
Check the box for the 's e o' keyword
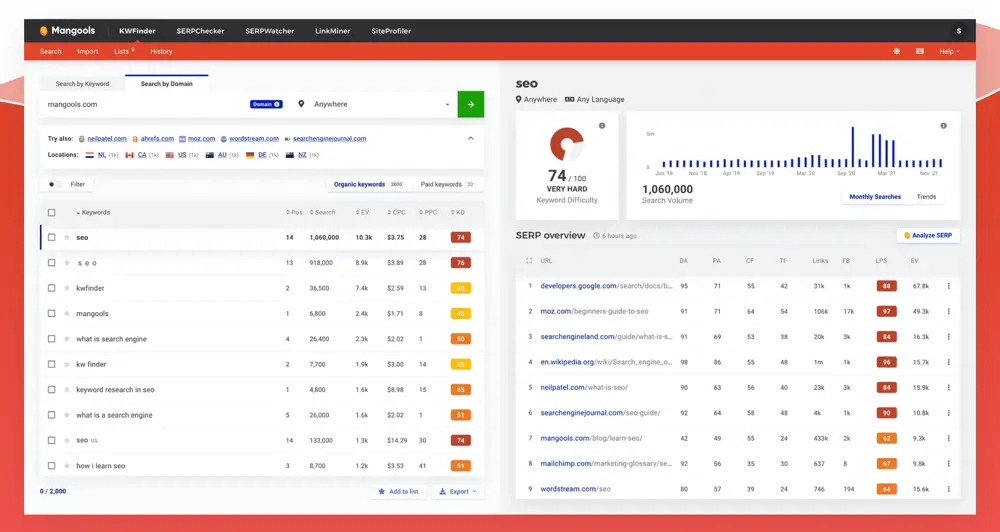coord(52,263)
